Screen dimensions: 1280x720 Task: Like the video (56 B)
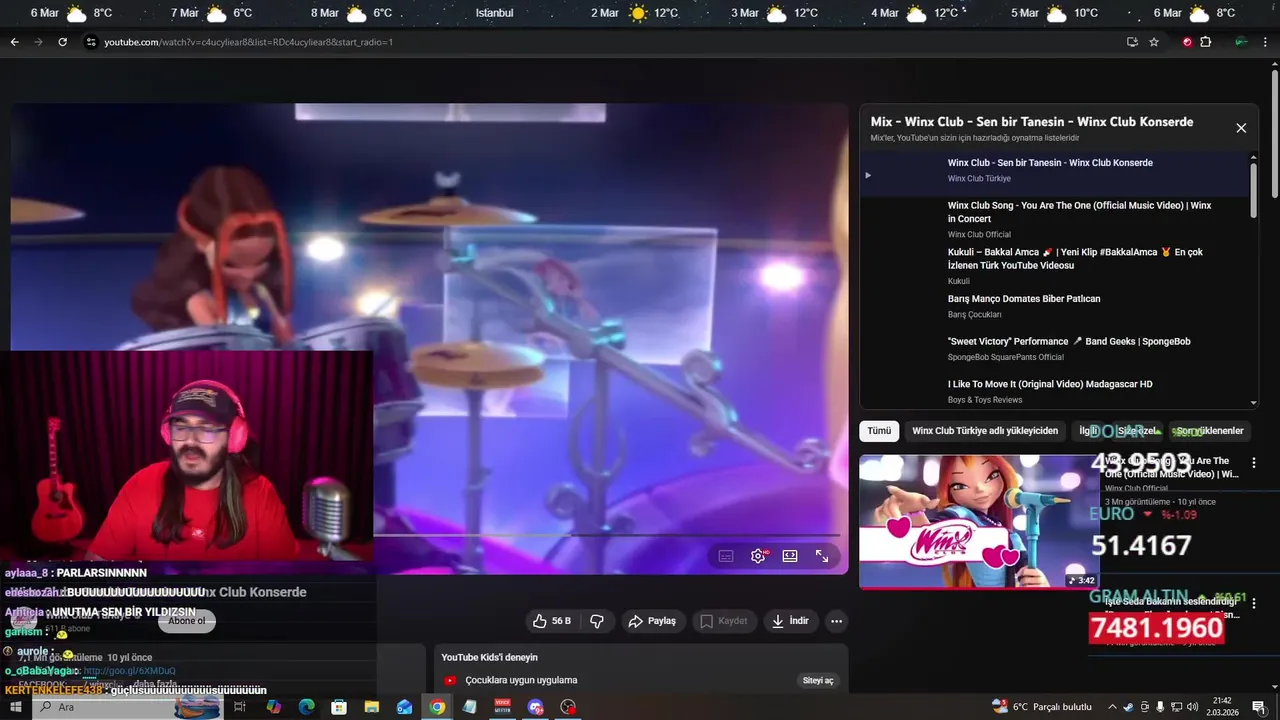[x=551, y=621]
